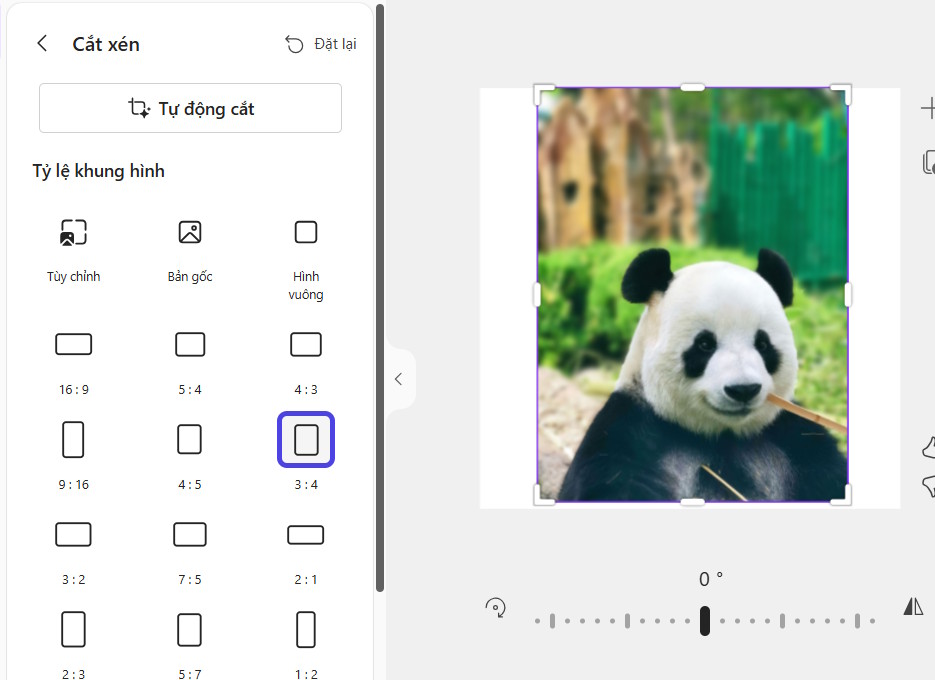Open the image gallery icon on right edge
935x680 pixels.
click(929, 160)
